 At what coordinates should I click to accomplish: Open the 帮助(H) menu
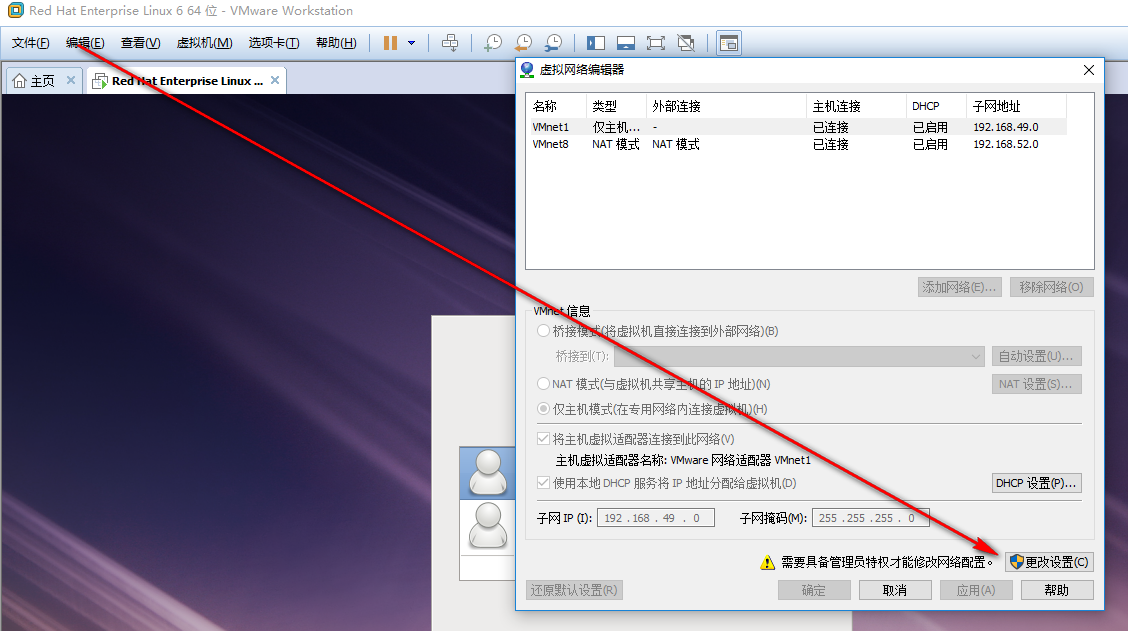[x=336, y=43]
